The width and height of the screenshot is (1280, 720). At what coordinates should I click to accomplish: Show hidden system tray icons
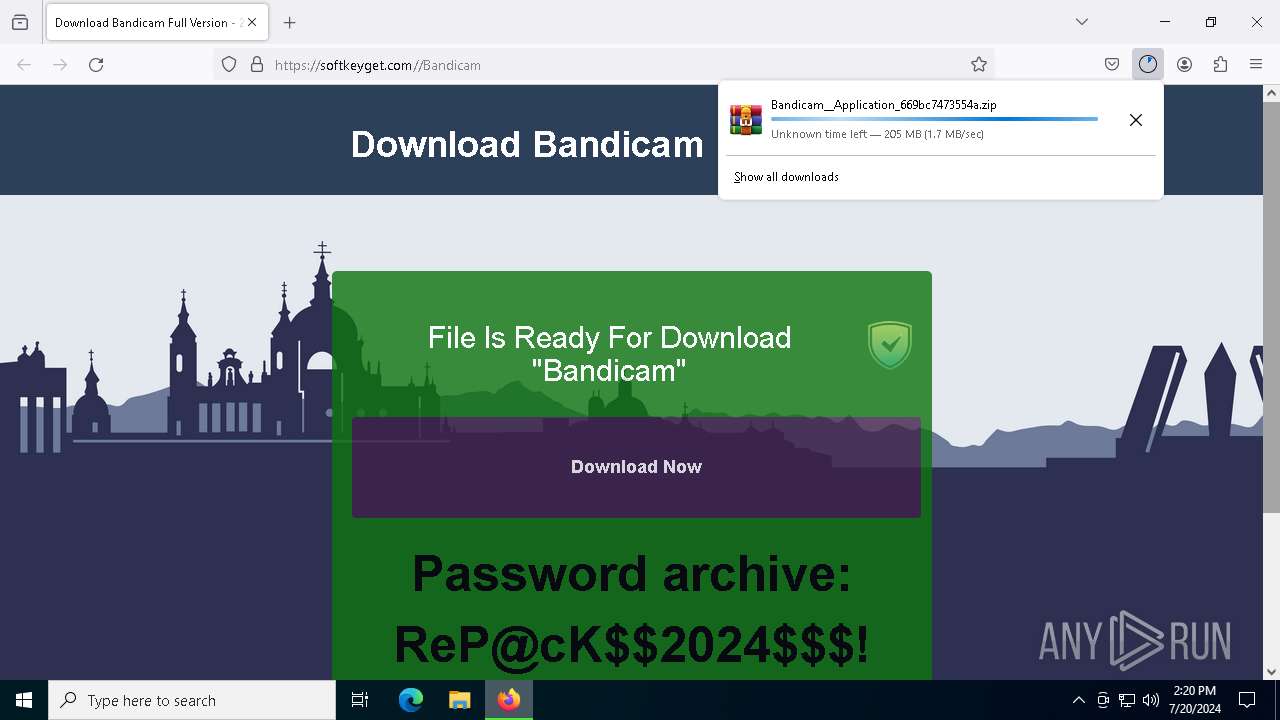point(1078,700)
